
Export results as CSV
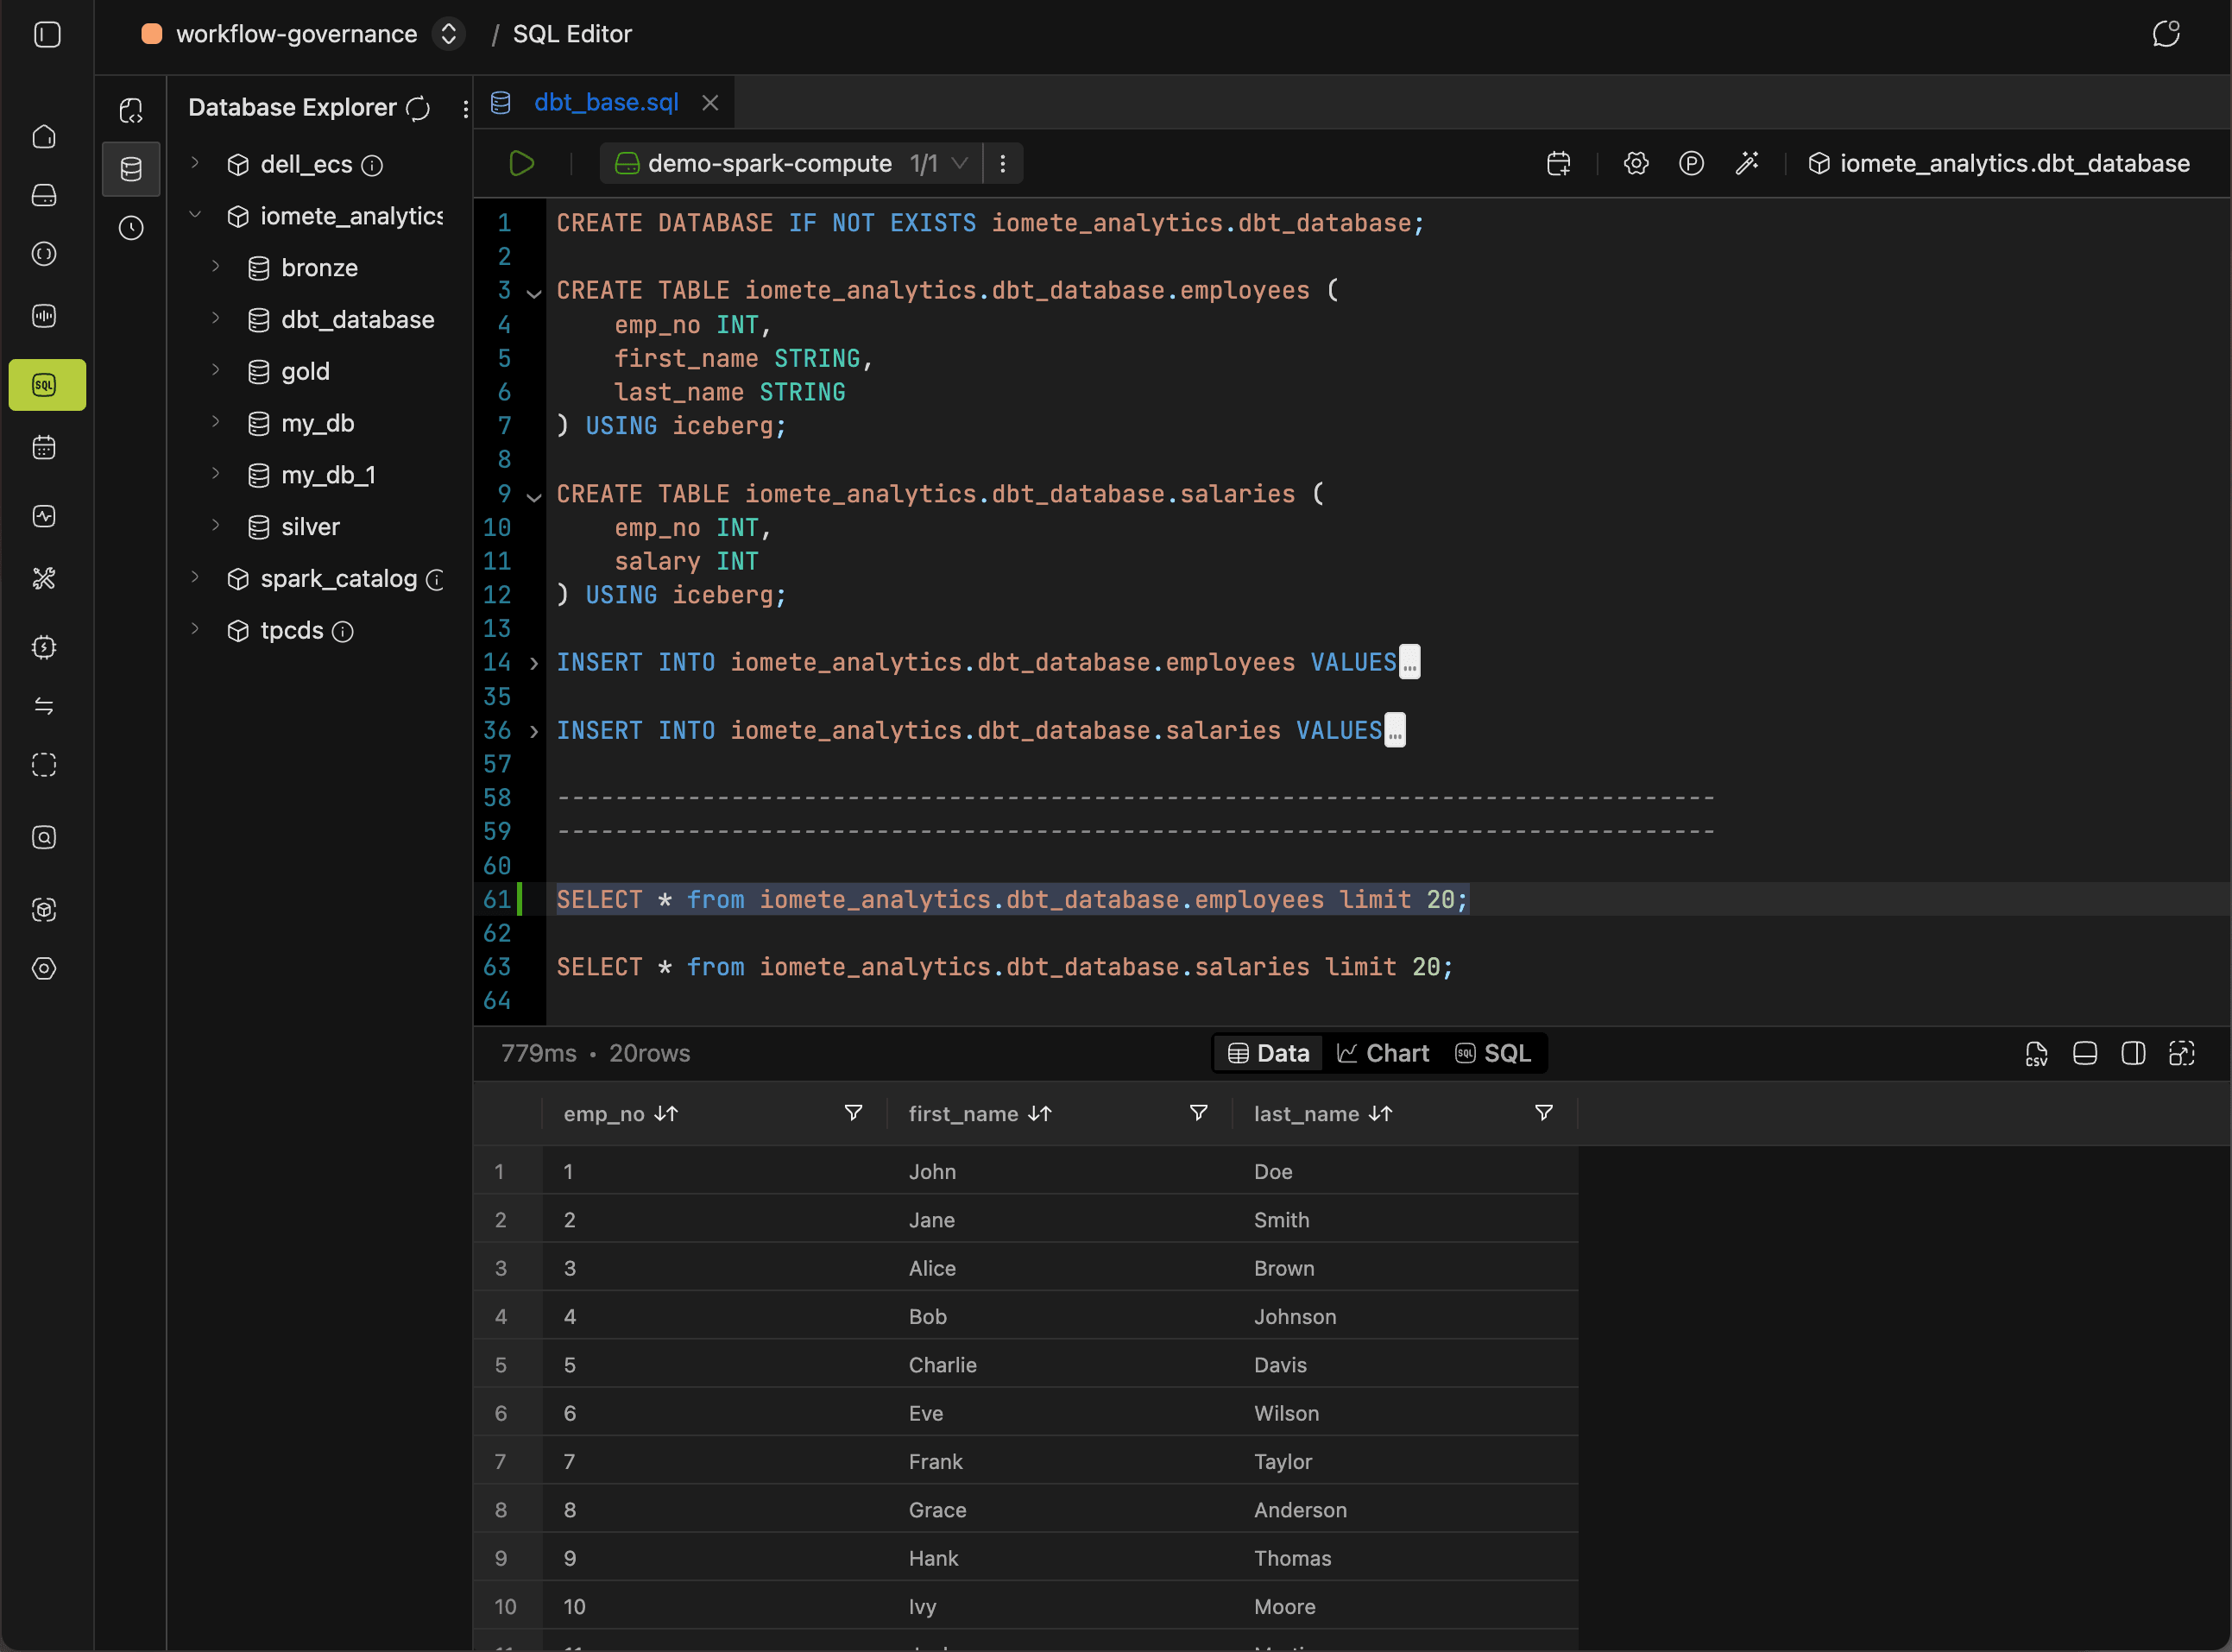[x=2036, y=1053]
